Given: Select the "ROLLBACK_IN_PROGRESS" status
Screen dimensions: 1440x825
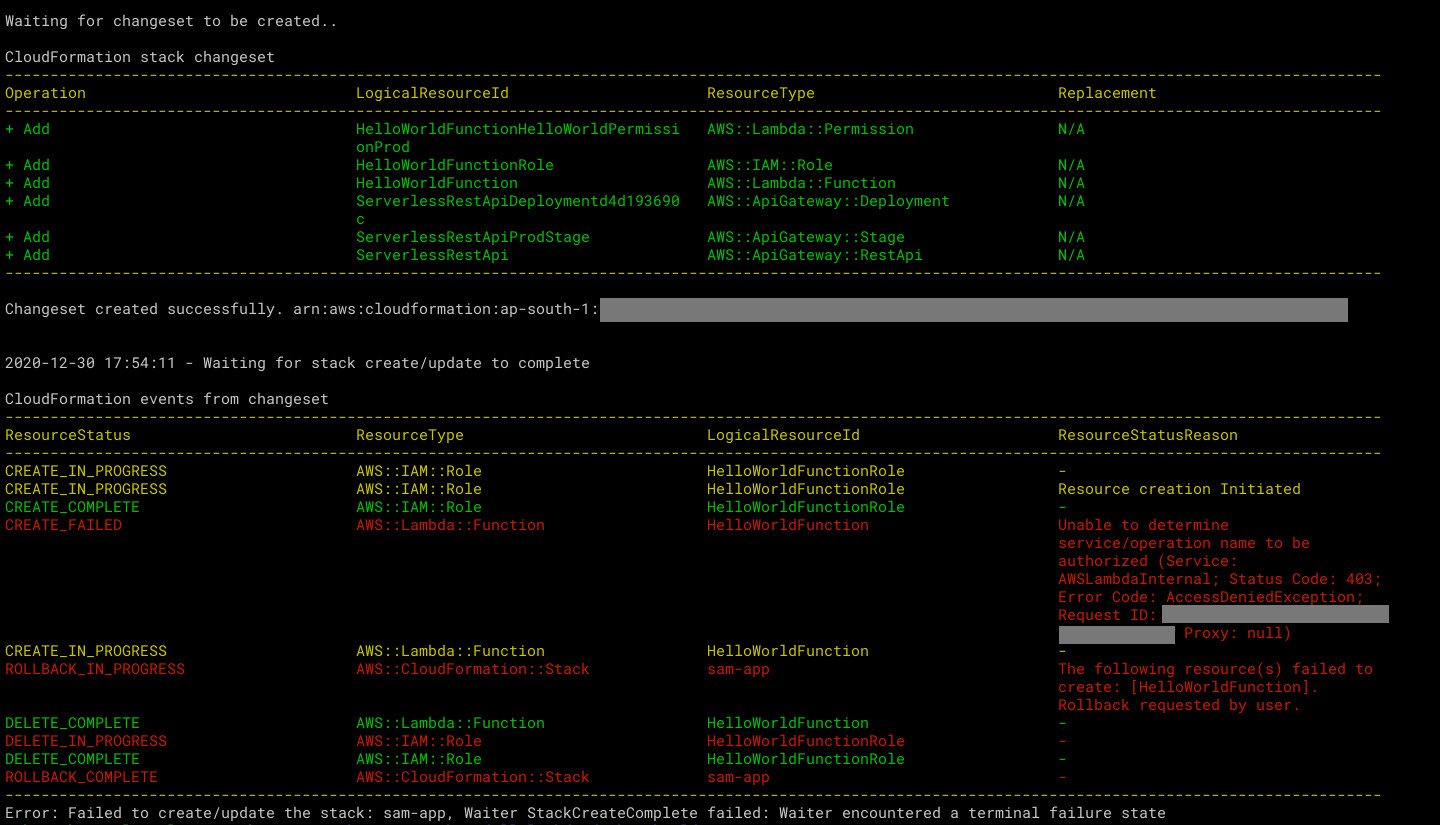Looking at the screenshot, I should 95,669.
